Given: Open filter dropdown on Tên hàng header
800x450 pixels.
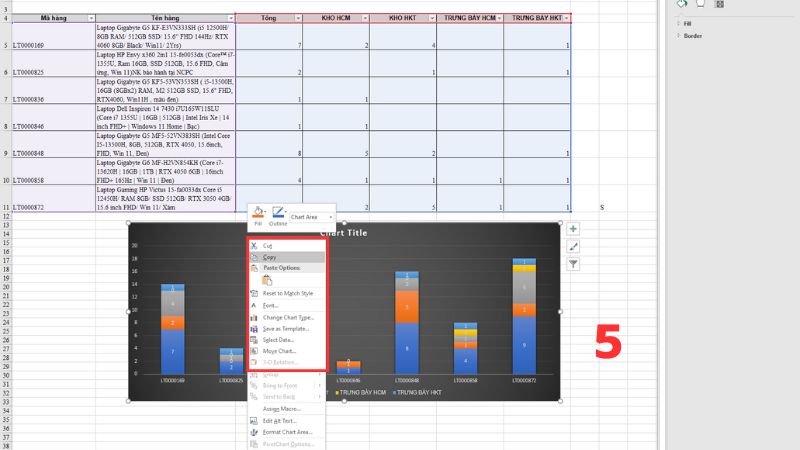Looking at the screenshot, I should tap(231, 18).
